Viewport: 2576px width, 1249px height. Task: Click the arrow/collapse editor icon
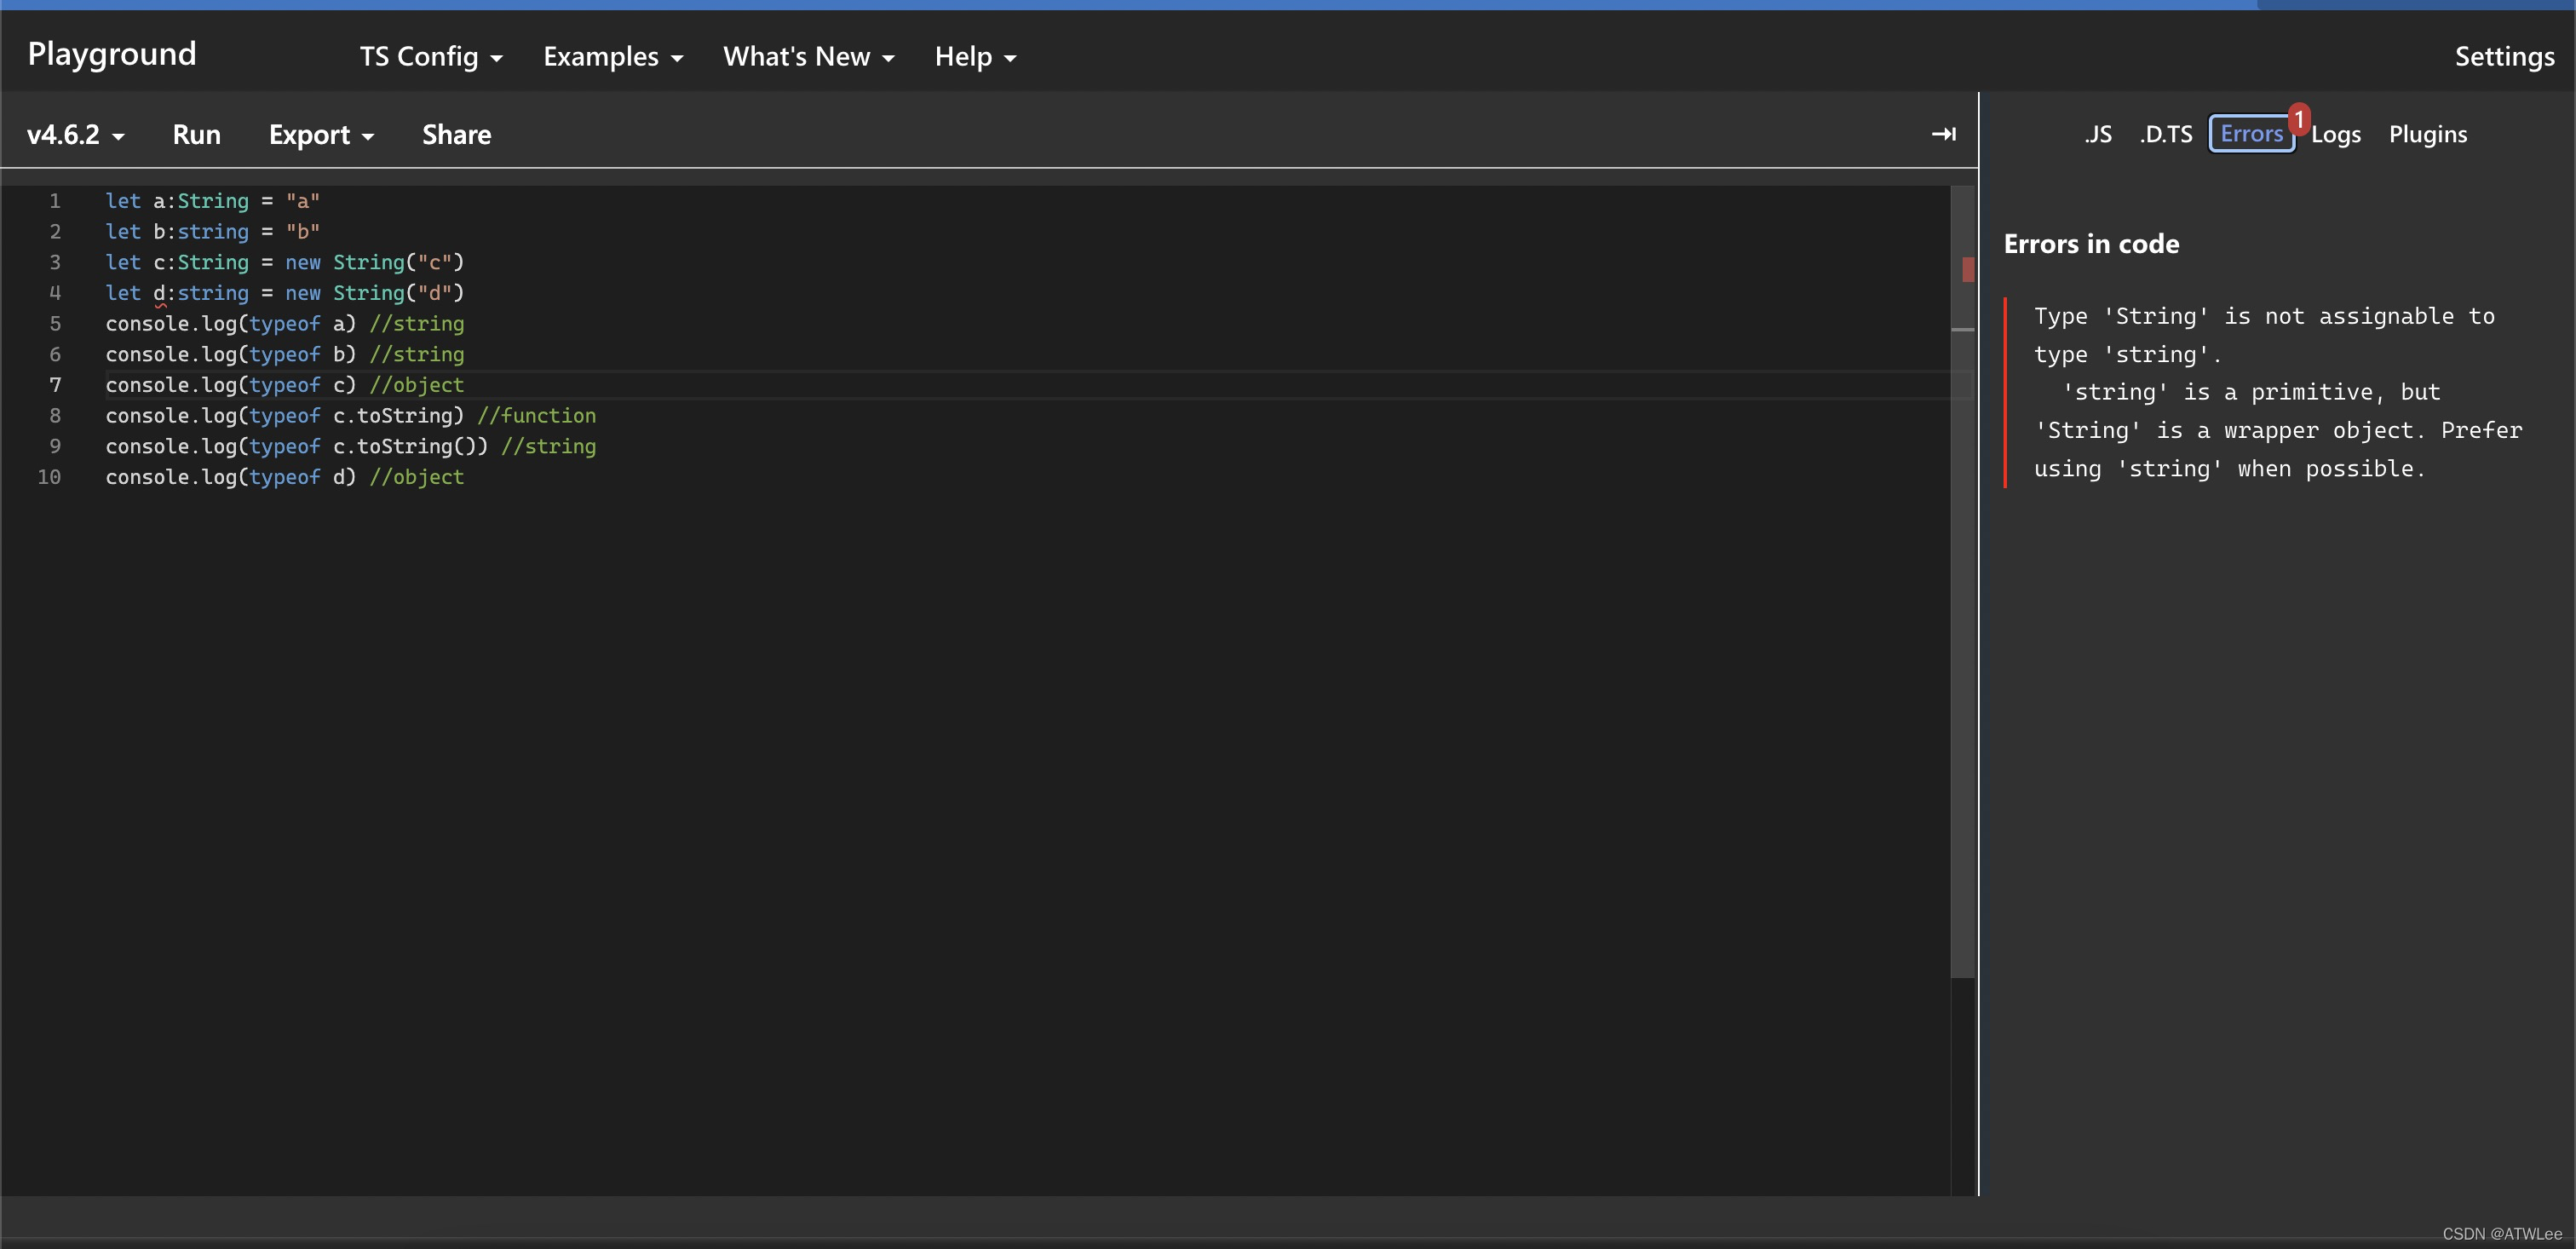[x=1944, y=133]
